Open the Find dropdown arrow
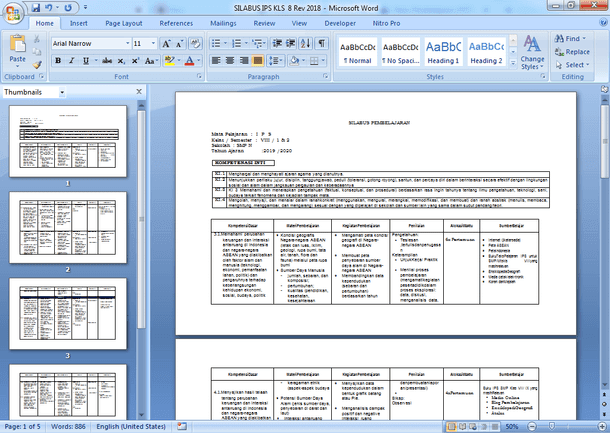 pyautogui.click(x=584, y=39)
